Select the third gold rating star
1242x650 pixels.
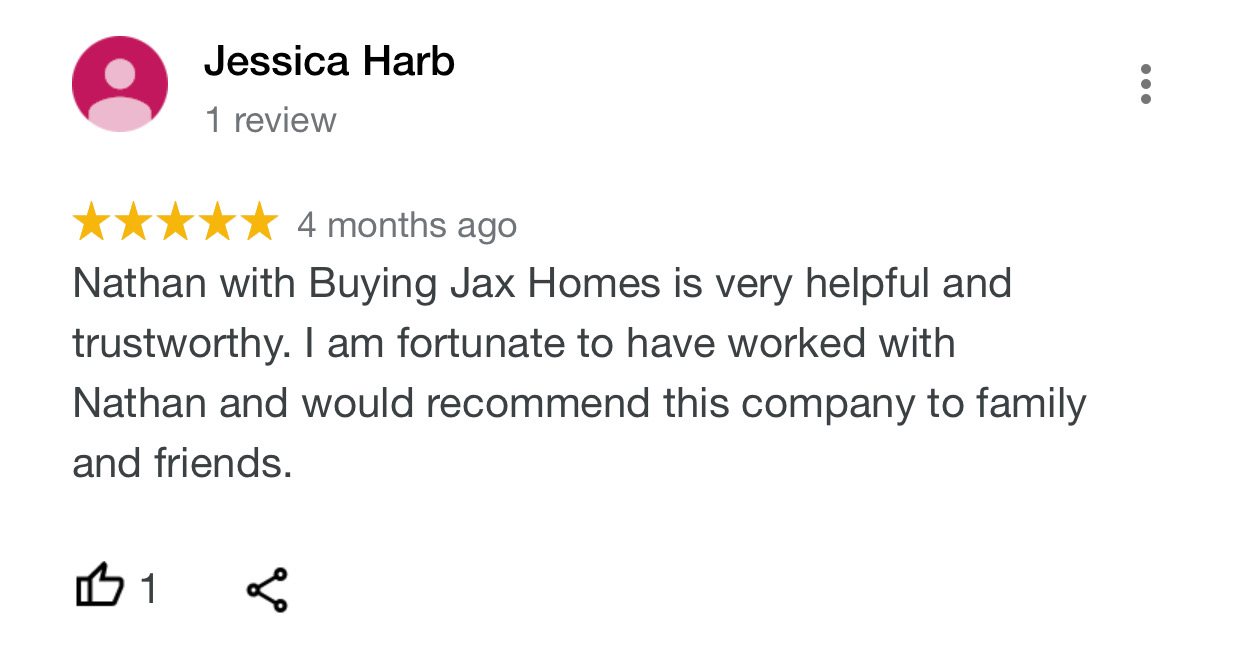[174, 222]
